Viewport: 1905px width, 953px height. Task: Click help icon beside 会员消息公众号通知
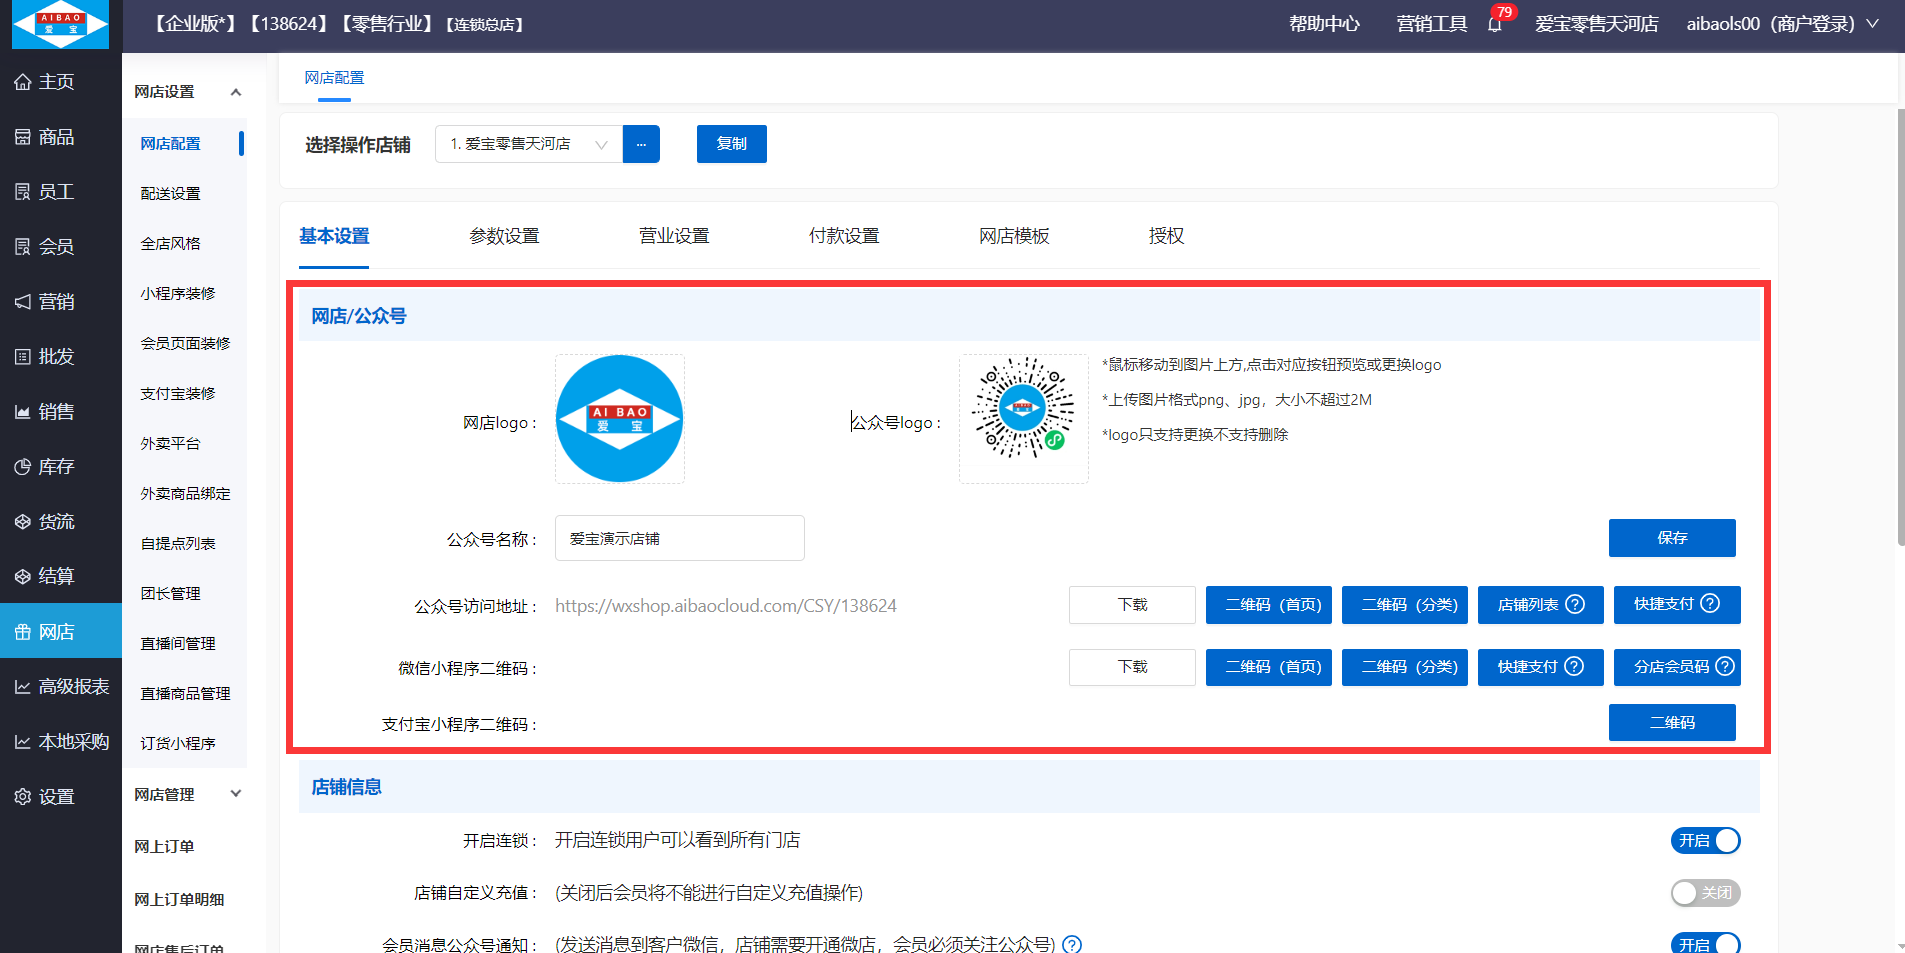1072,944
